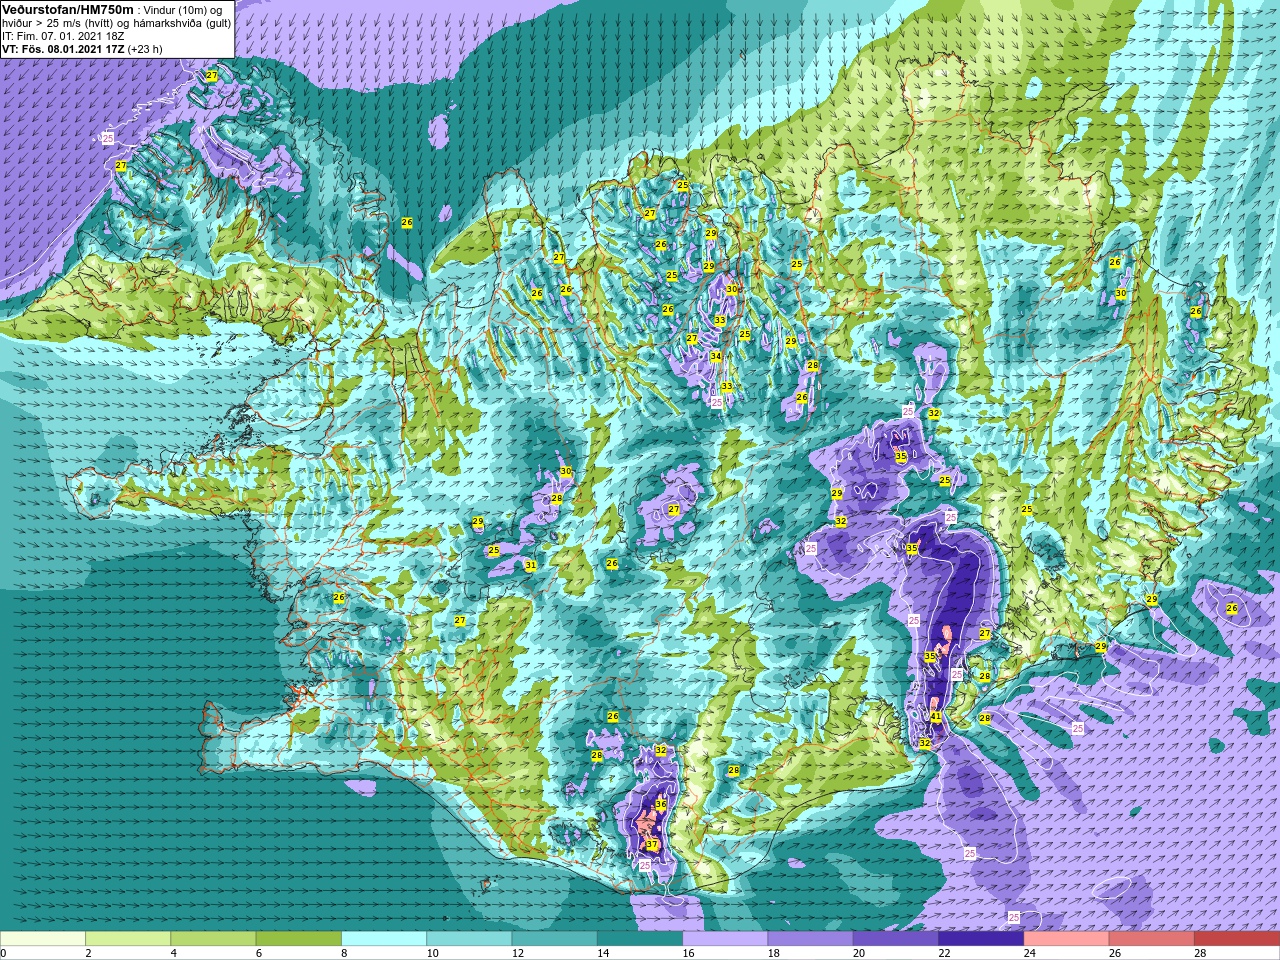This screenshot has height=960, width=1280.
Task: Click the 'VT: Fös. 08.01.2021 17Z (+23 h)' line
Action: point(82,49)
